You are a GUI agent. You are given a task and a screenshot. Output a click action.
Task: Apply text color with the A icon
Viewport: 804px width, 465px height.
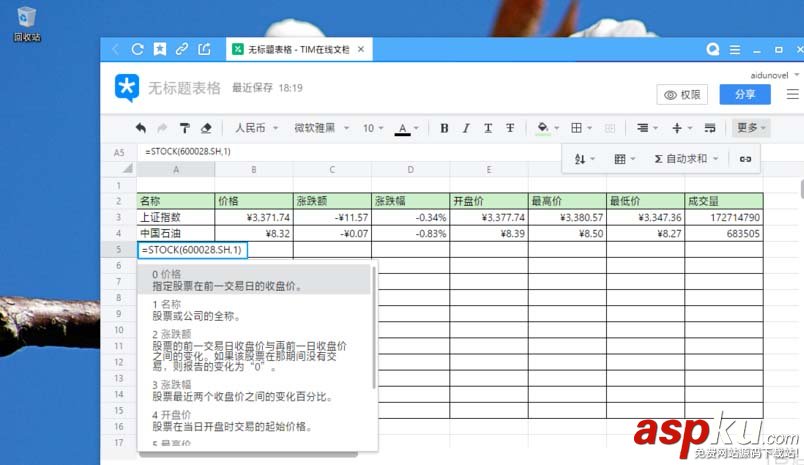click(x=403, y=129)
